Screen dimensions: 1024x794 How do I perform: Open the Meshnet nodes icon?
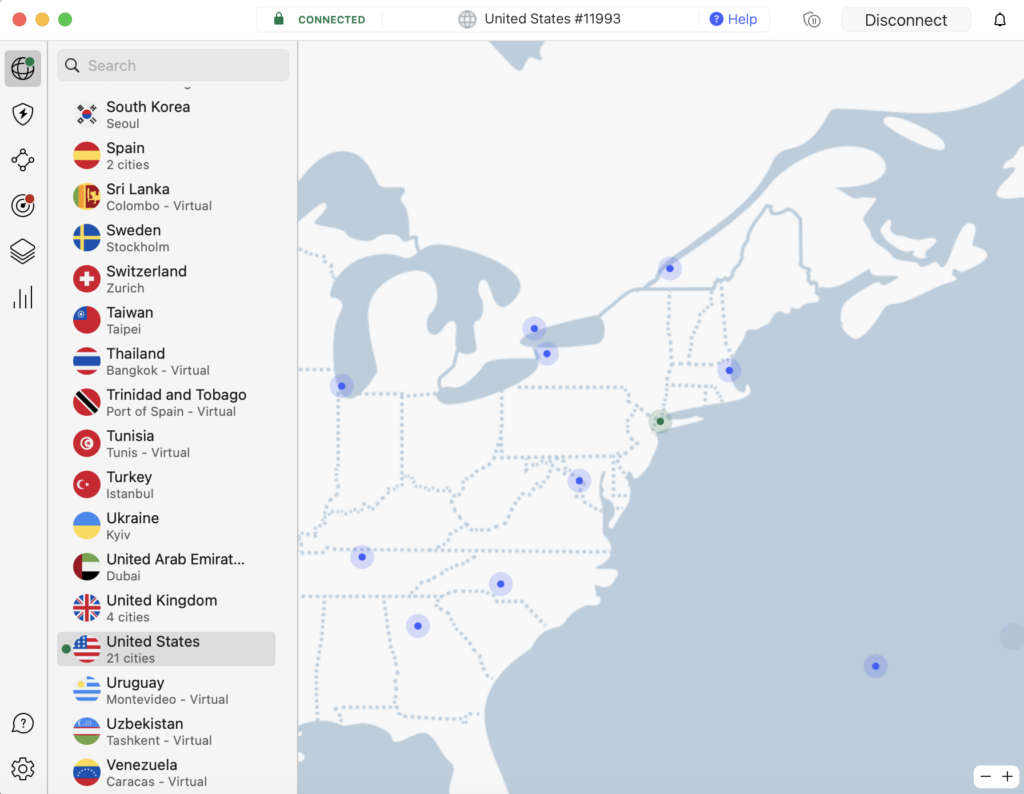(23, 160)
